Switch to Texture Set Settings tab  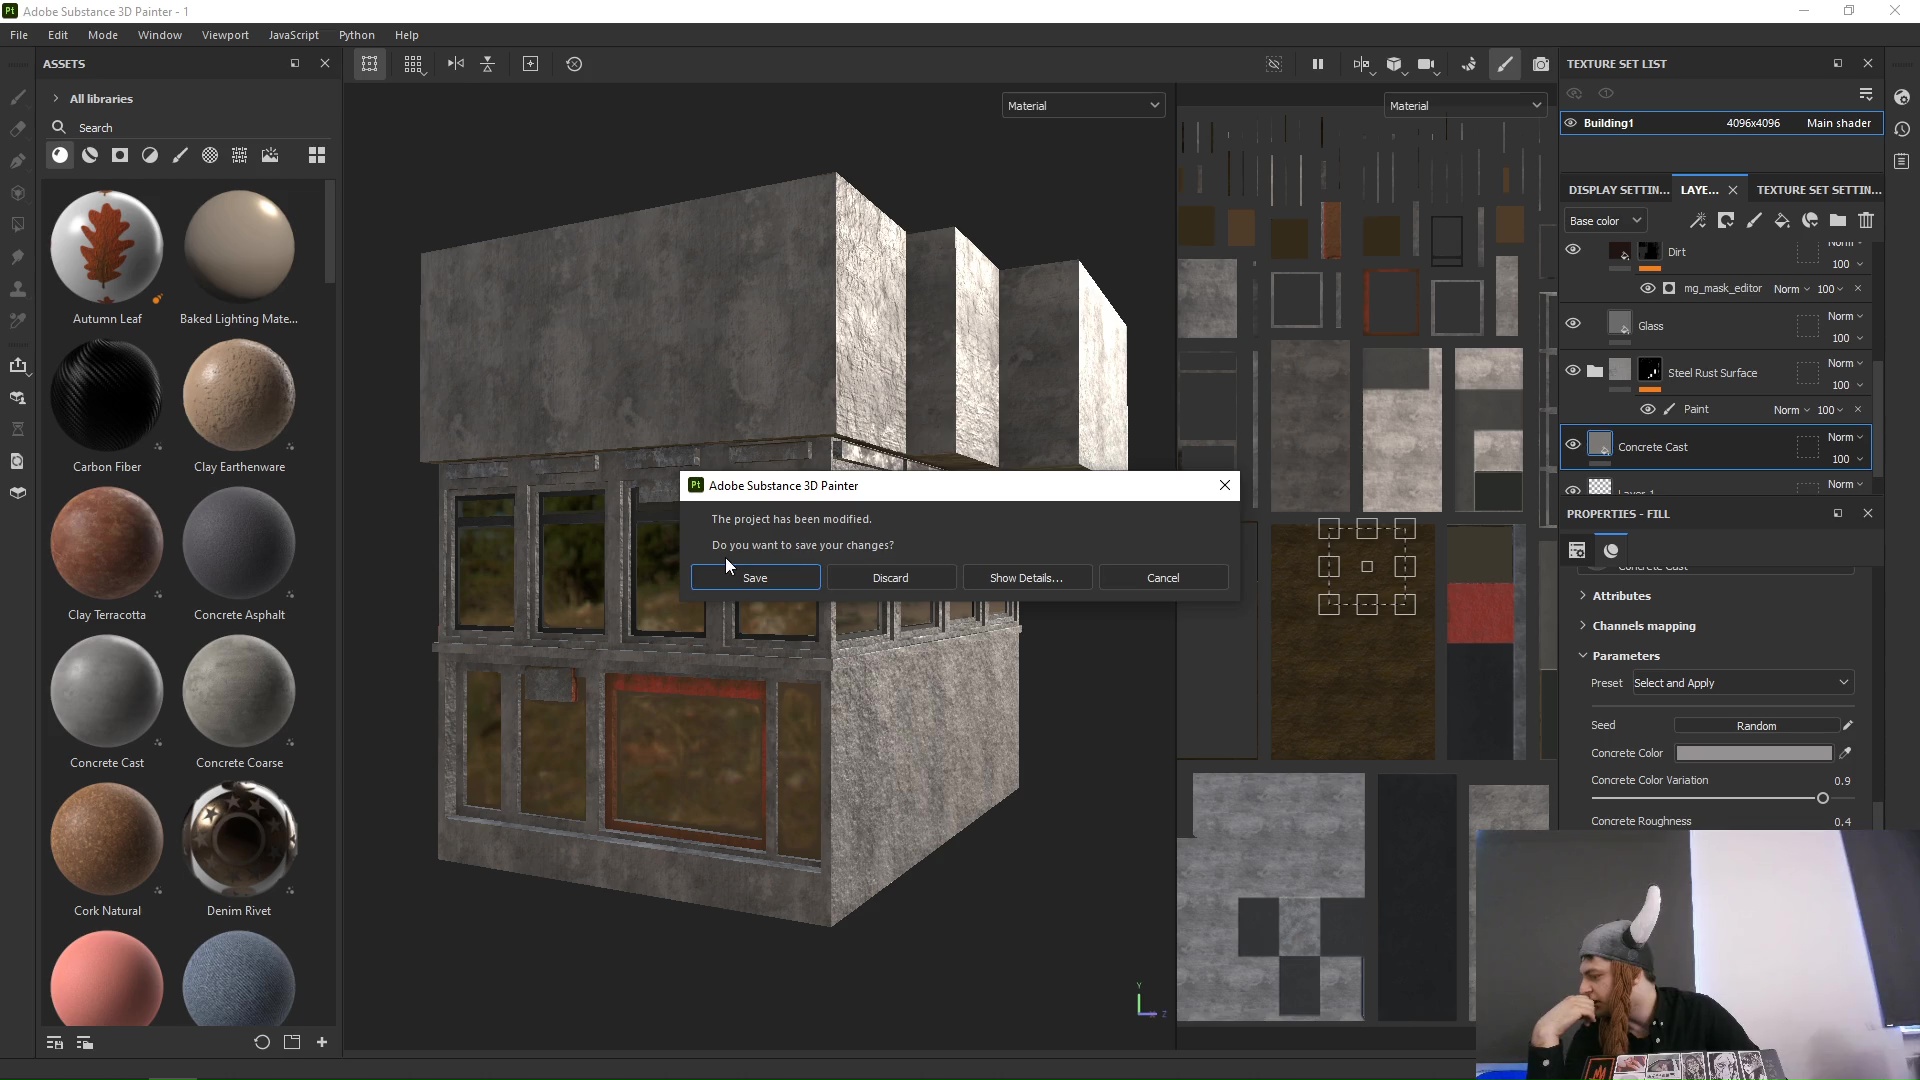[x=1818, y=189]
